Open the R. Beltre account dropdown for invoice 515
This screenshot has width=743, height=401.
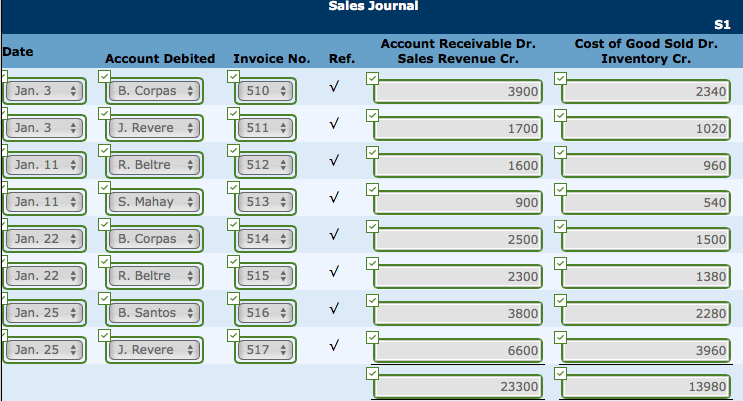coord(154,275)
